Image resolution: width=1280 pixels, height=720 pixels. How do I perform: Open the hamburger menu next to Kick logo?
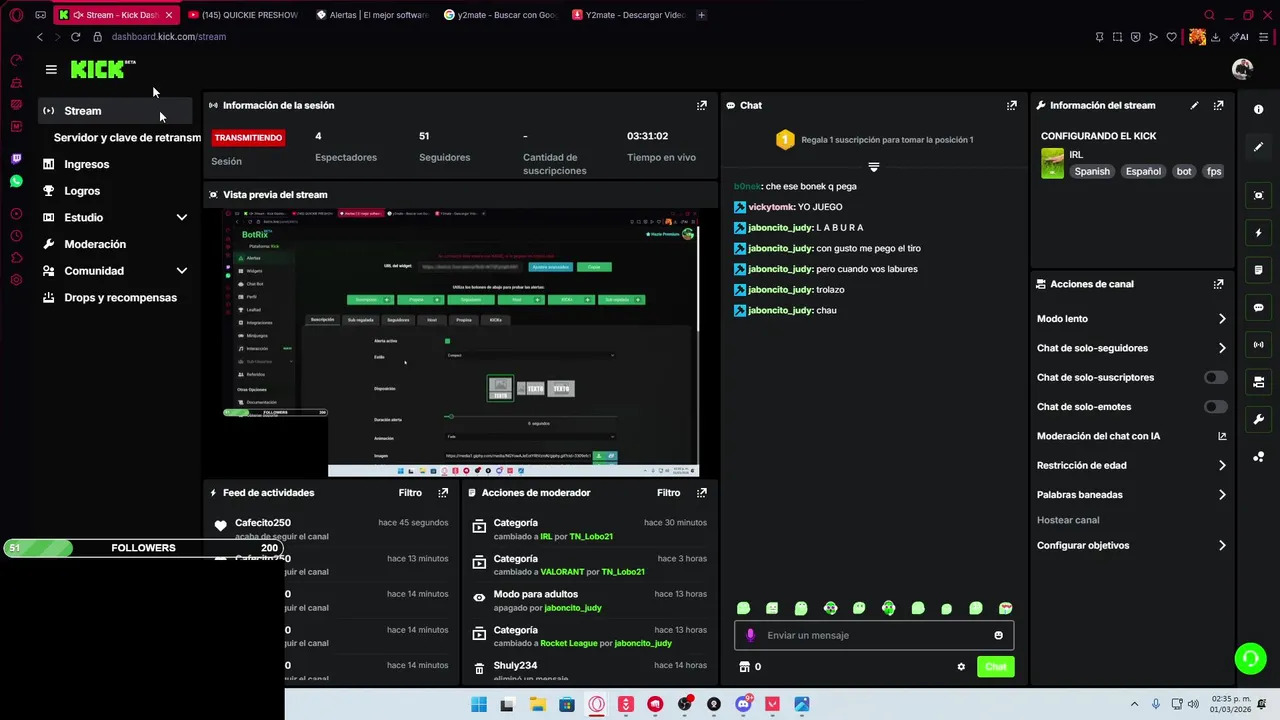(51, 69)
